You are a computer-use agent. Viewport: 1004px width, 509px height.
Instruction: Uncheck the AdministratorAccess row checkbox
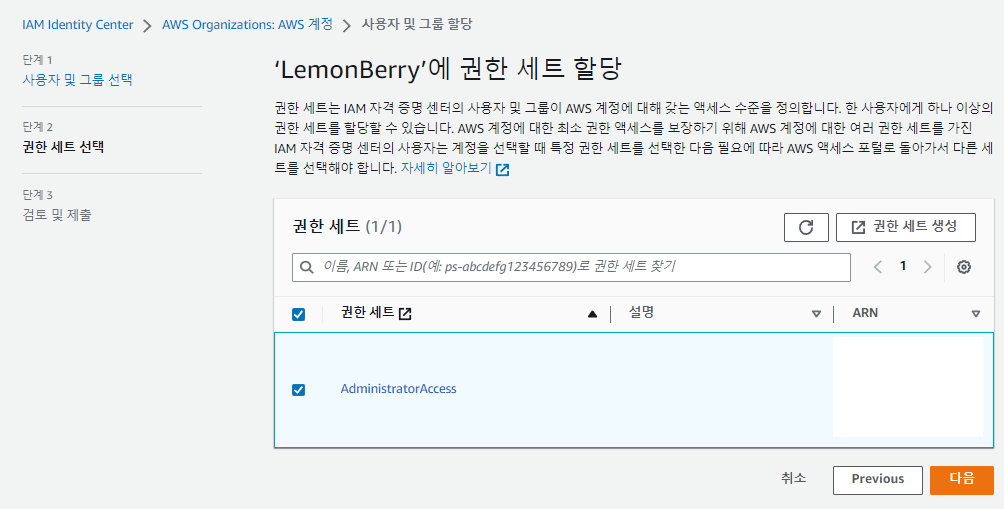pos(298,390)
